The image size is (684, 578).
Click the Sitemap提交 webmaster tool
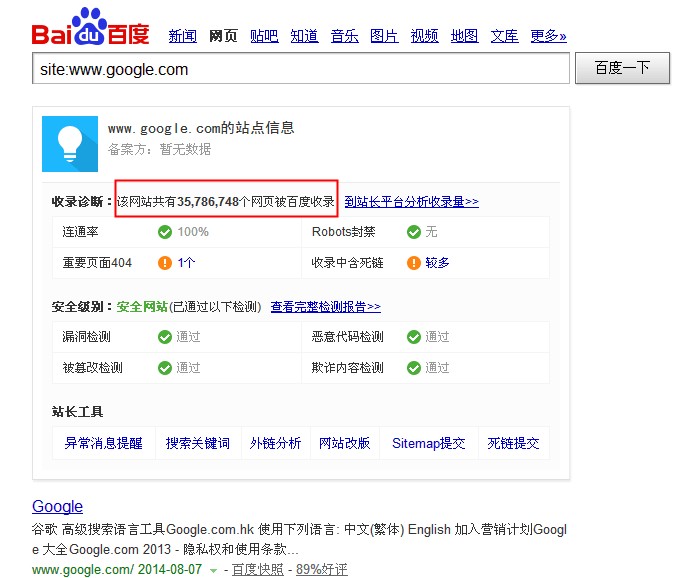tap(428, 443)
